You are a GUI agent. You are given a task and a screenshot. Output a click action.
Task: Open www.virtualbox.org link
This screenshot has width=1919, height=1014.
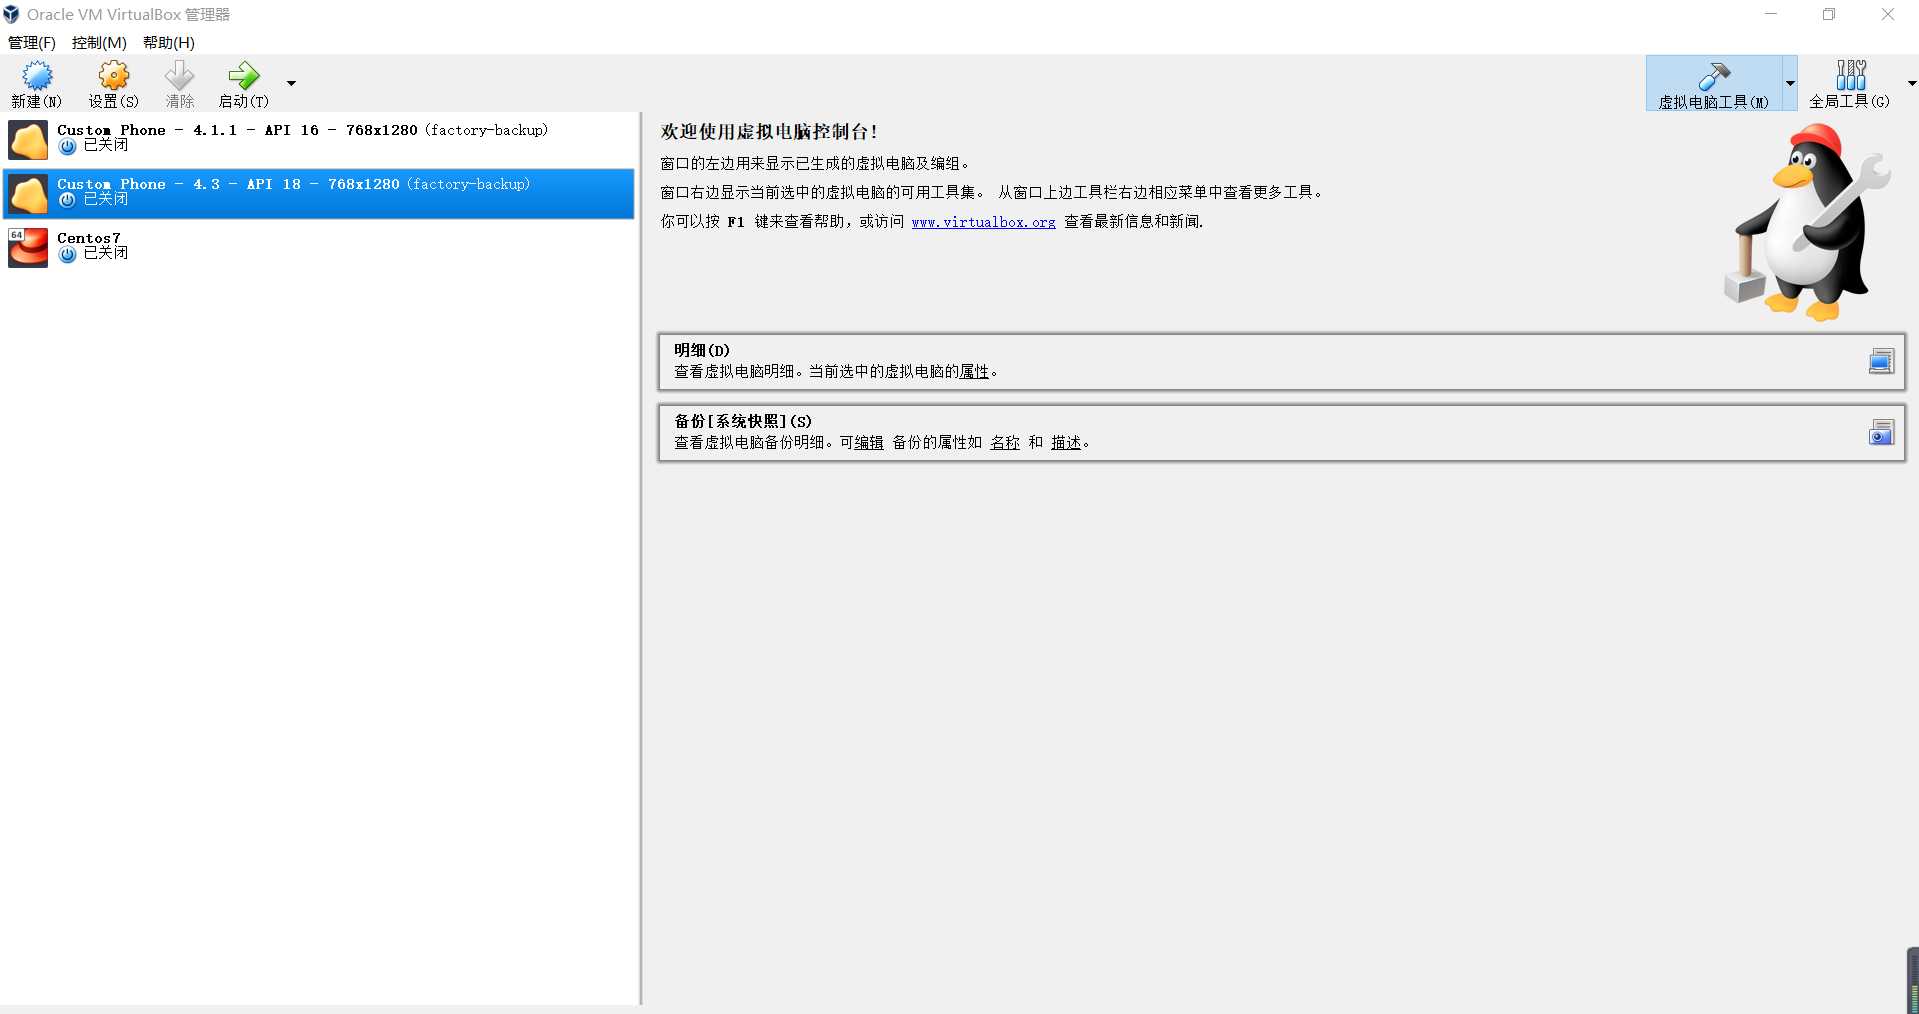[984, 222]
